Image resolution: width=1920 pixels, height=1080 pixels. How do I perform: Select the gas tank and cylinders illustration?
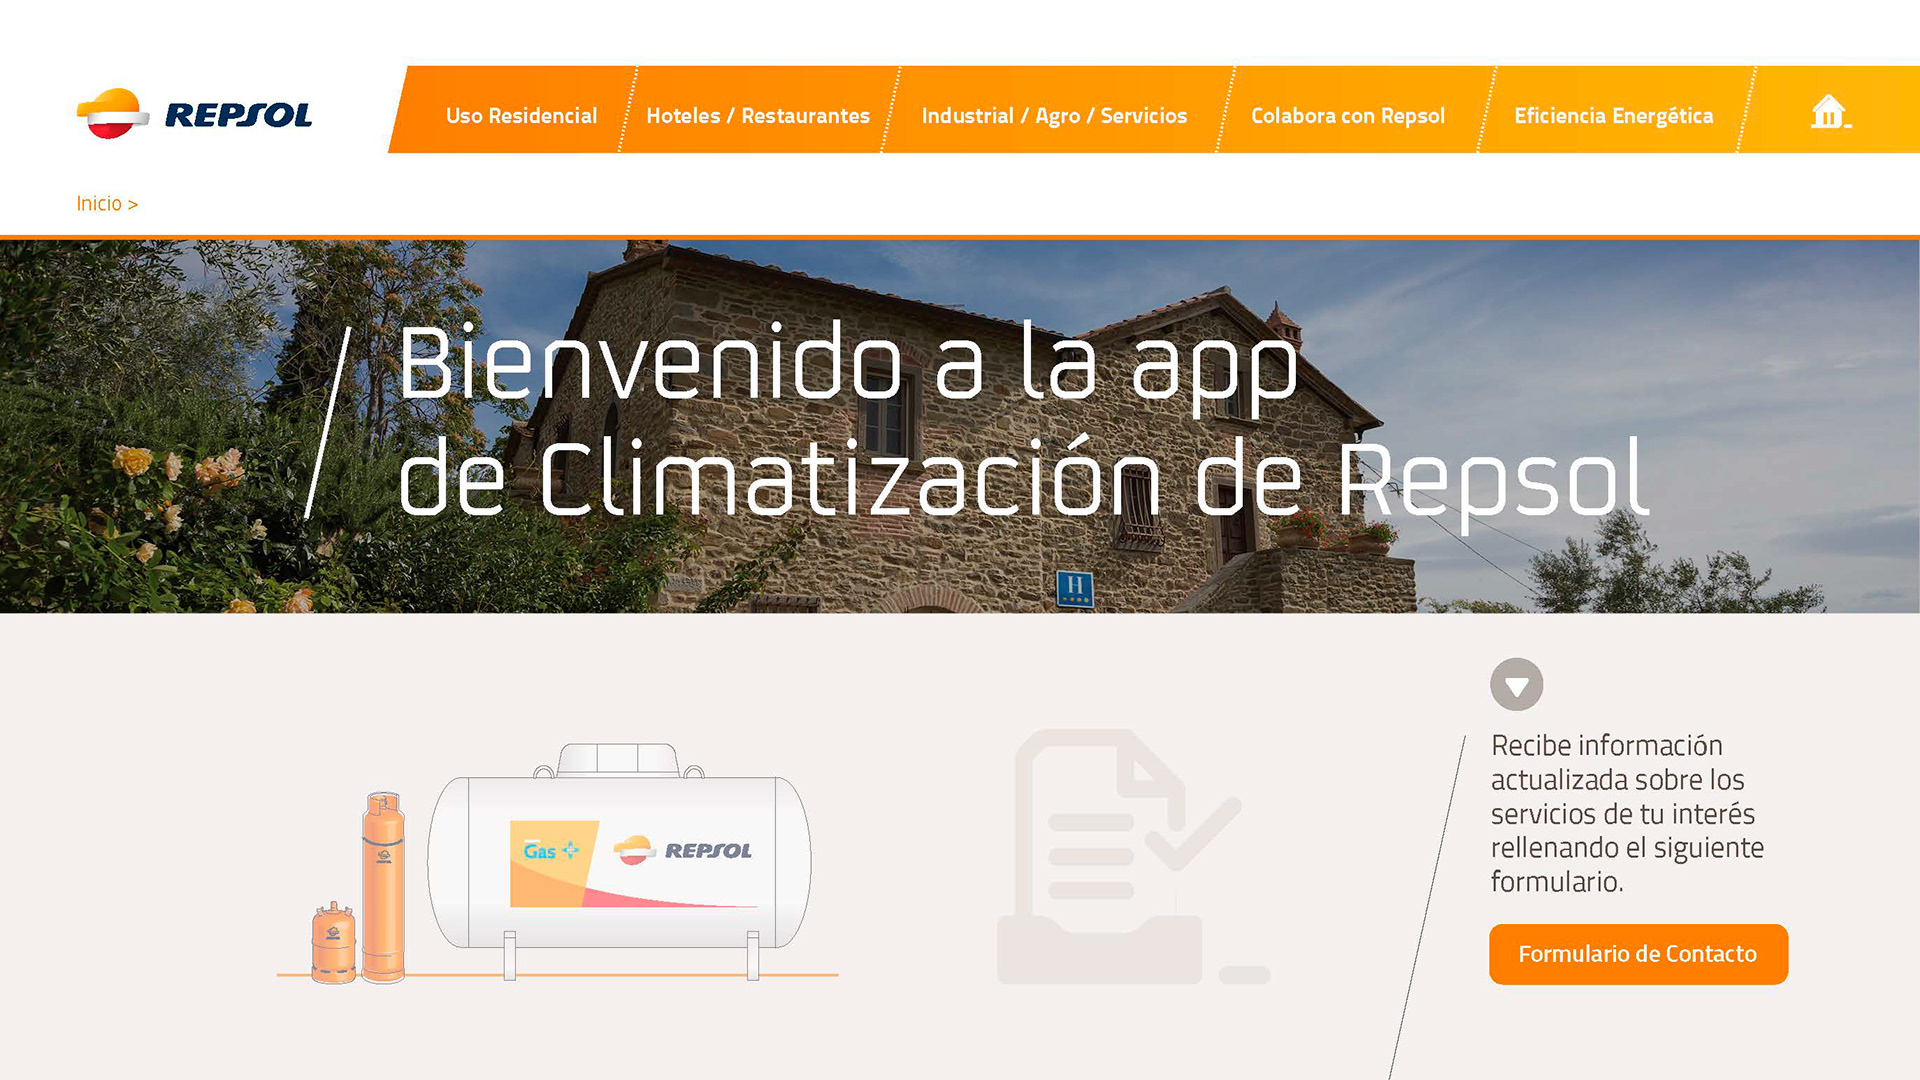558,864
